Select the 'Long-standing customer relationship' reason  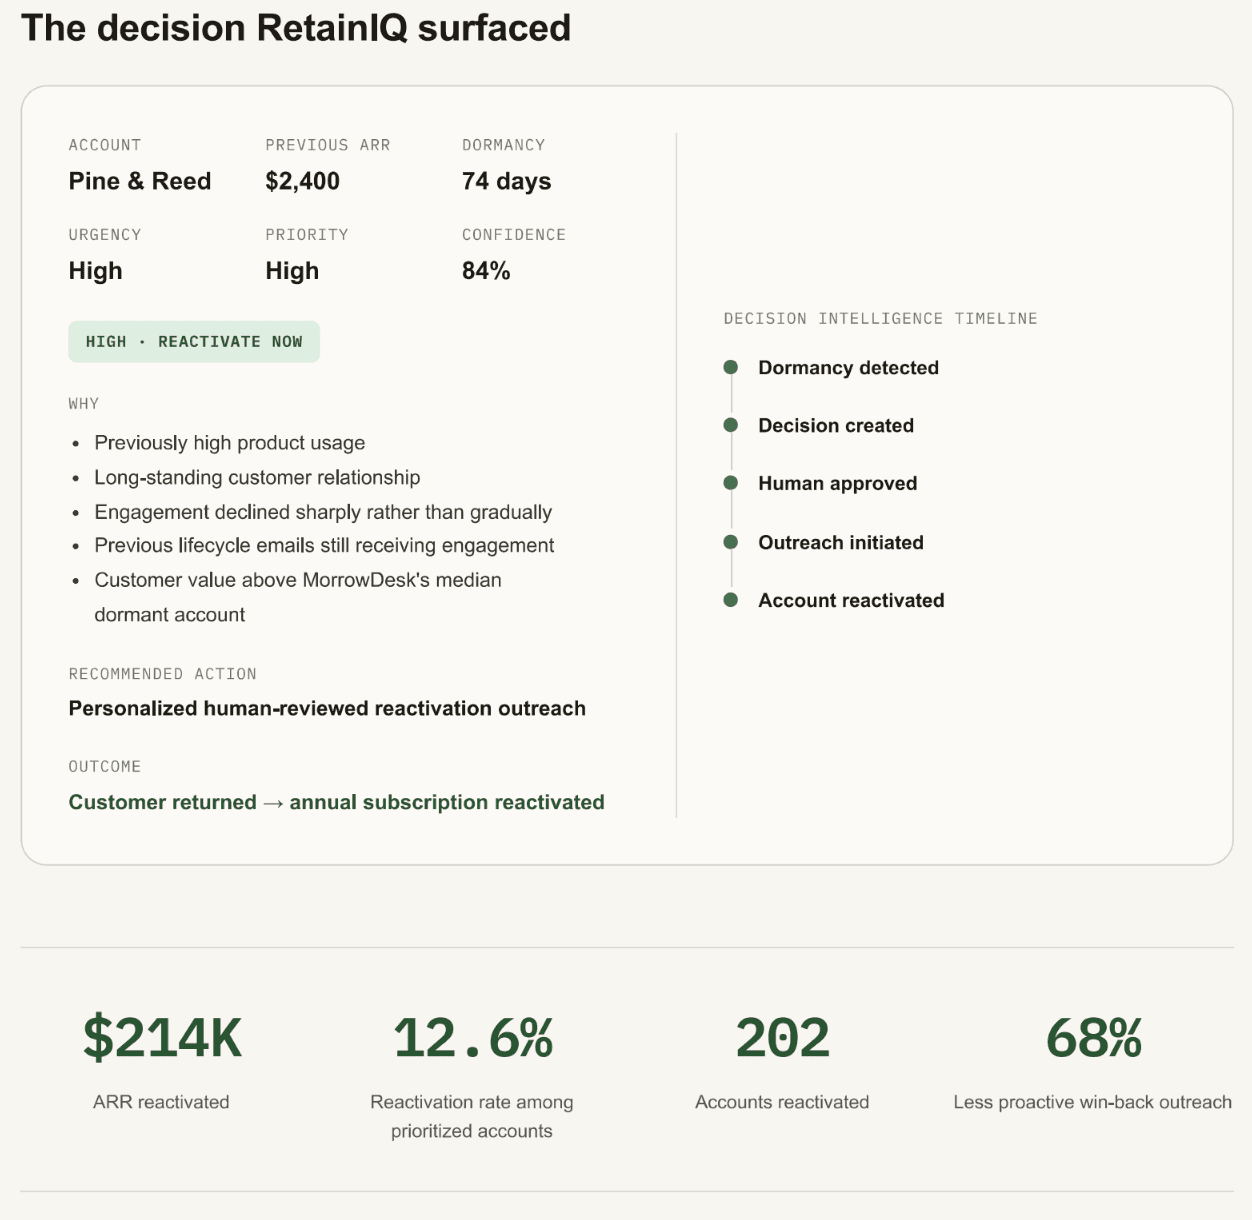[x=257, y=477]
